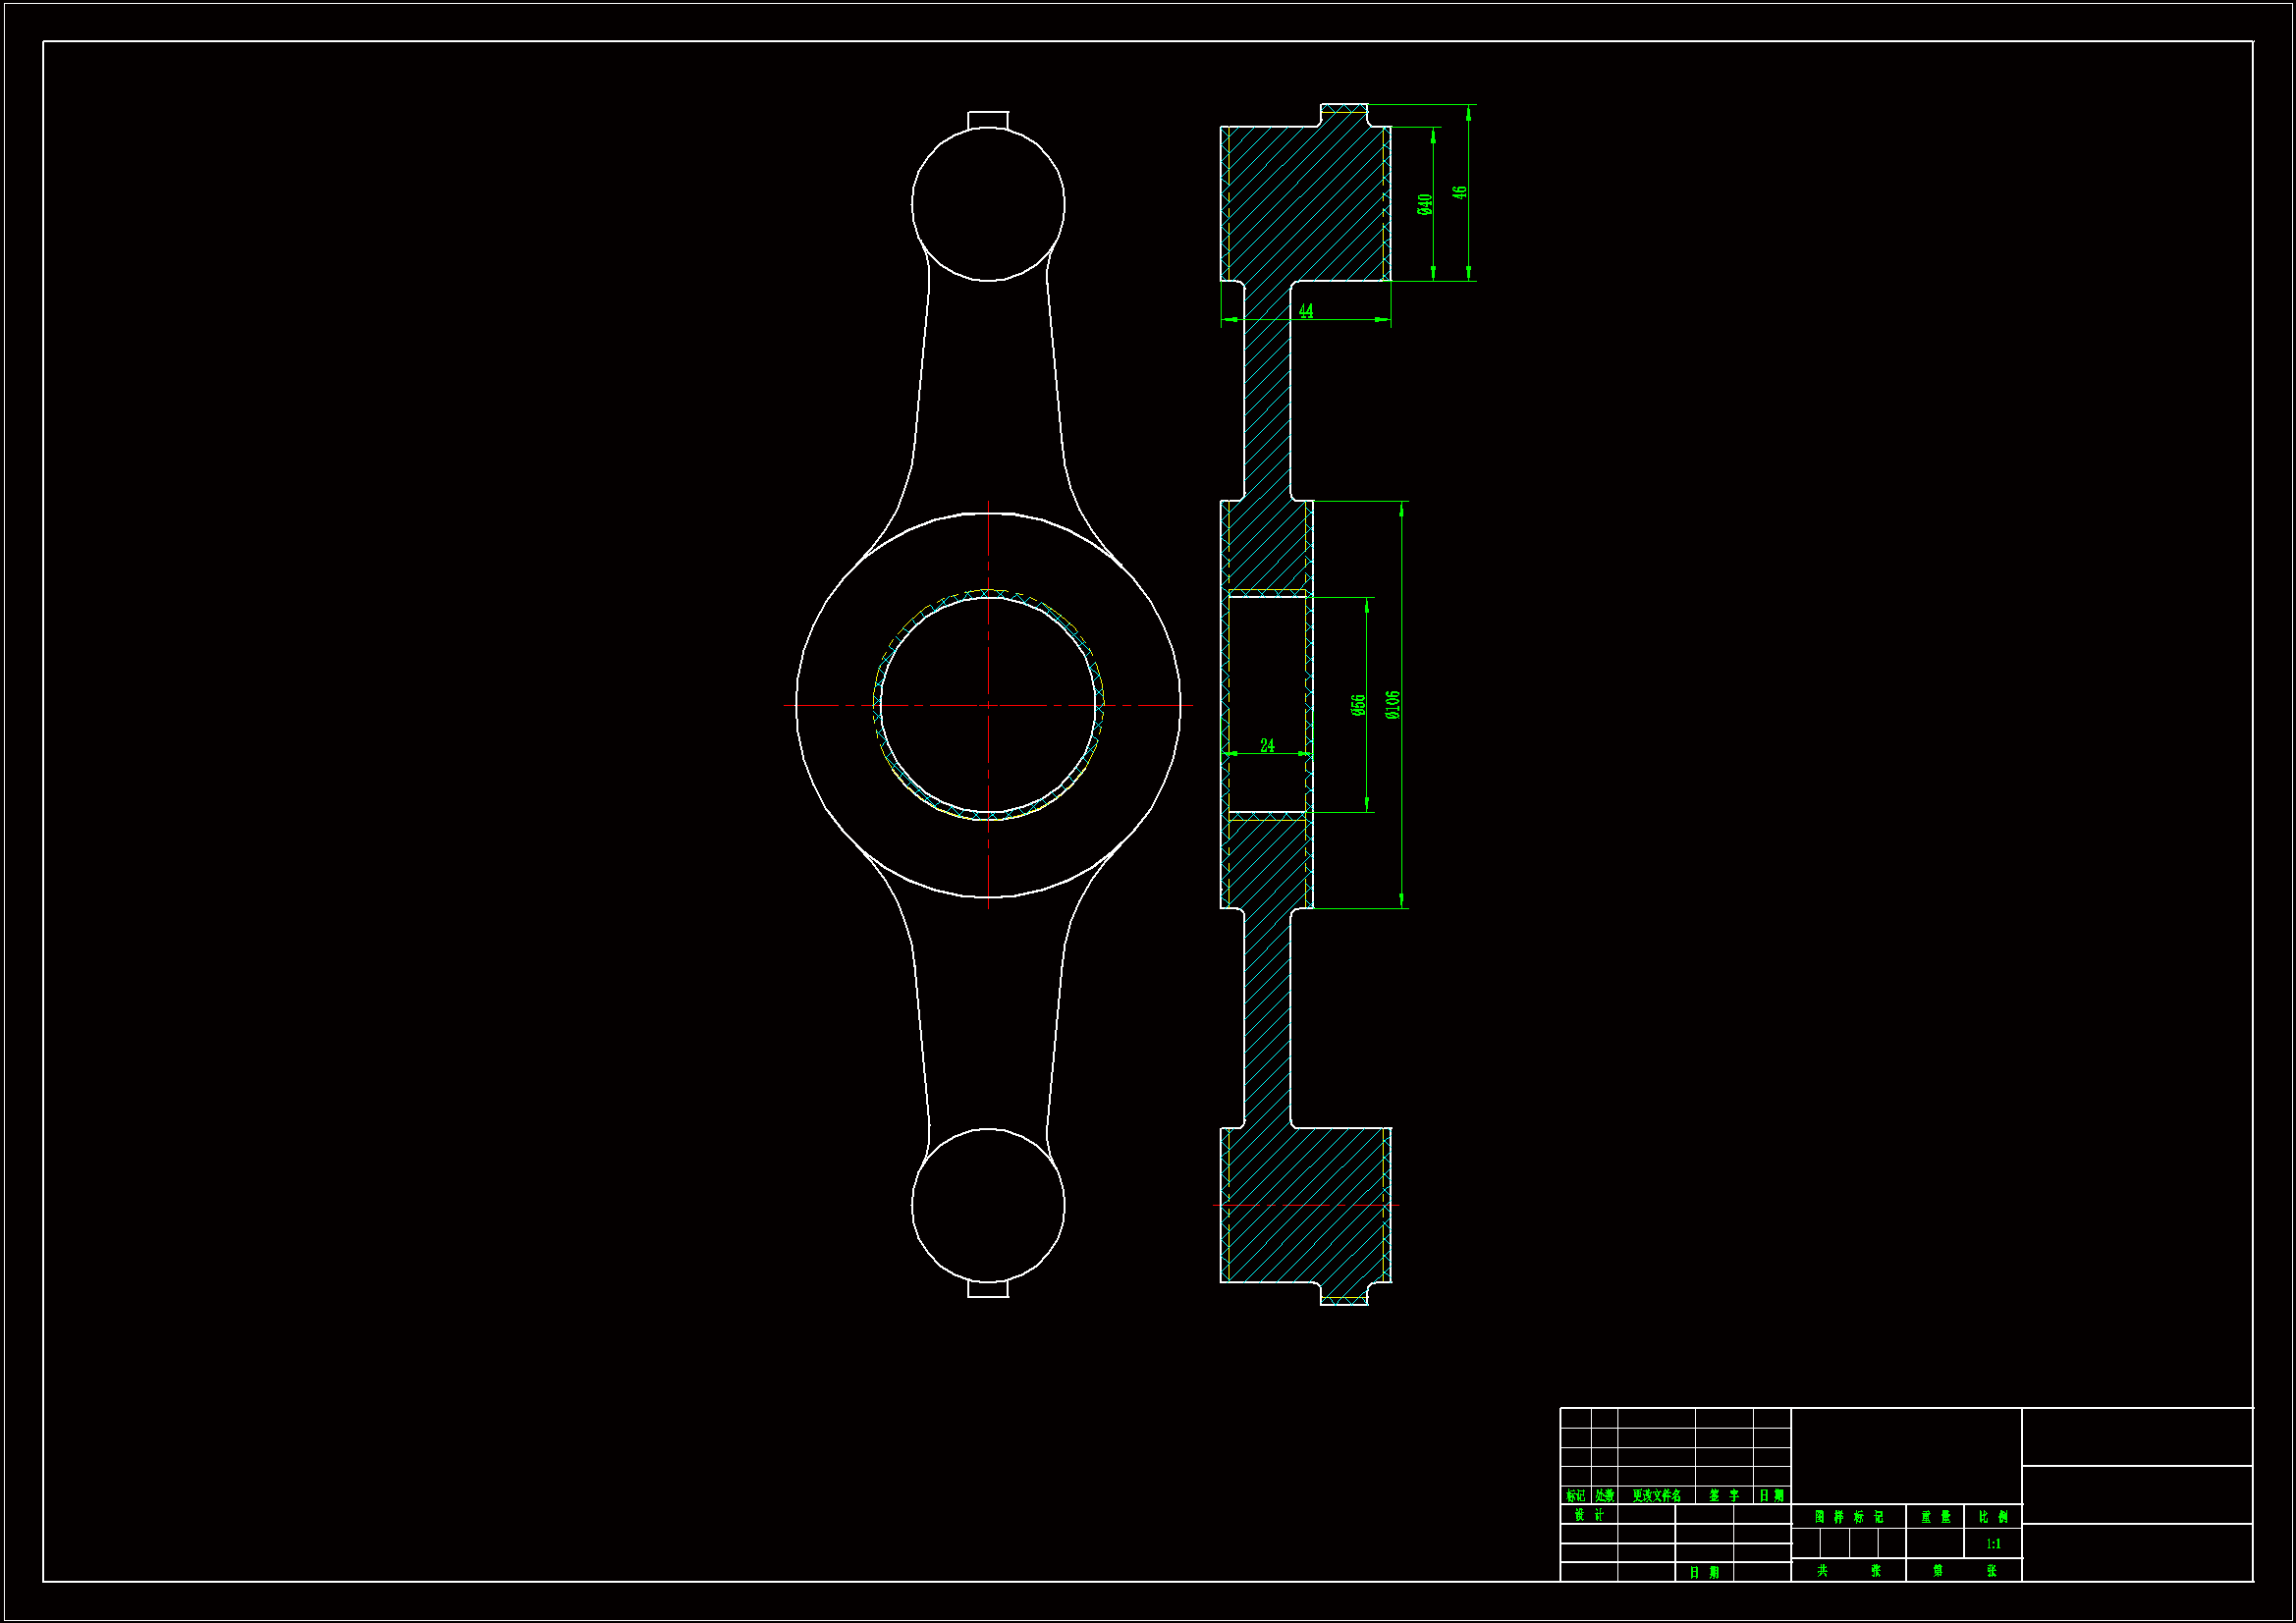The height and width of the screenshot is (1623, 2296).
Task: Click the 重量 weight header cell
Action: pyautogui.click(x=1935, y=1517)
